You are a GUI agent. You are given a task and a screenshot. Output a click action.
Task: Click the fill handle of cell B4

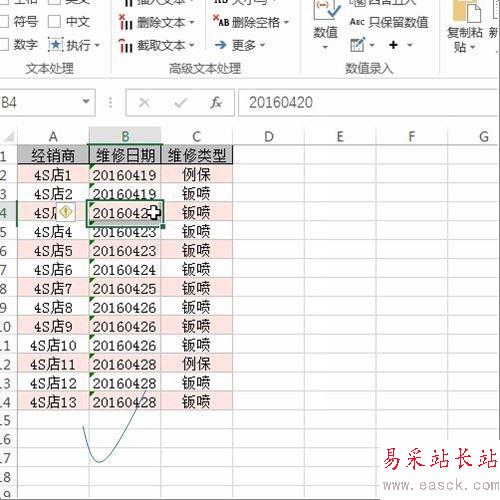point(163,227)
